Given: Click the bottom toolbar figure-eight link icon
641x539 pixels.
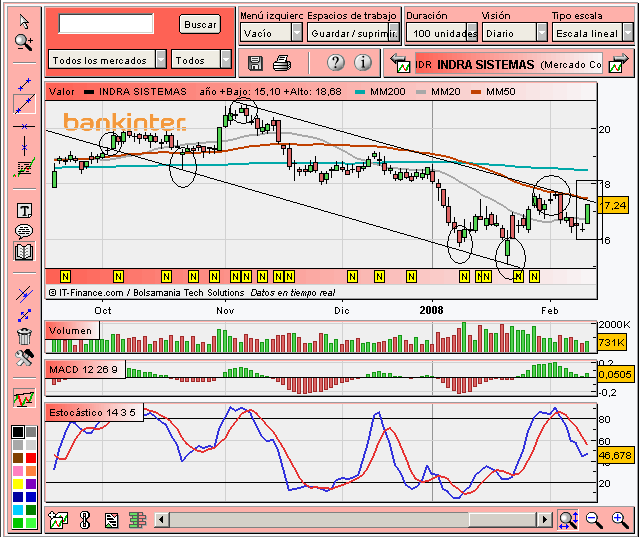Looking at the screenshot, I should [85, 520].
